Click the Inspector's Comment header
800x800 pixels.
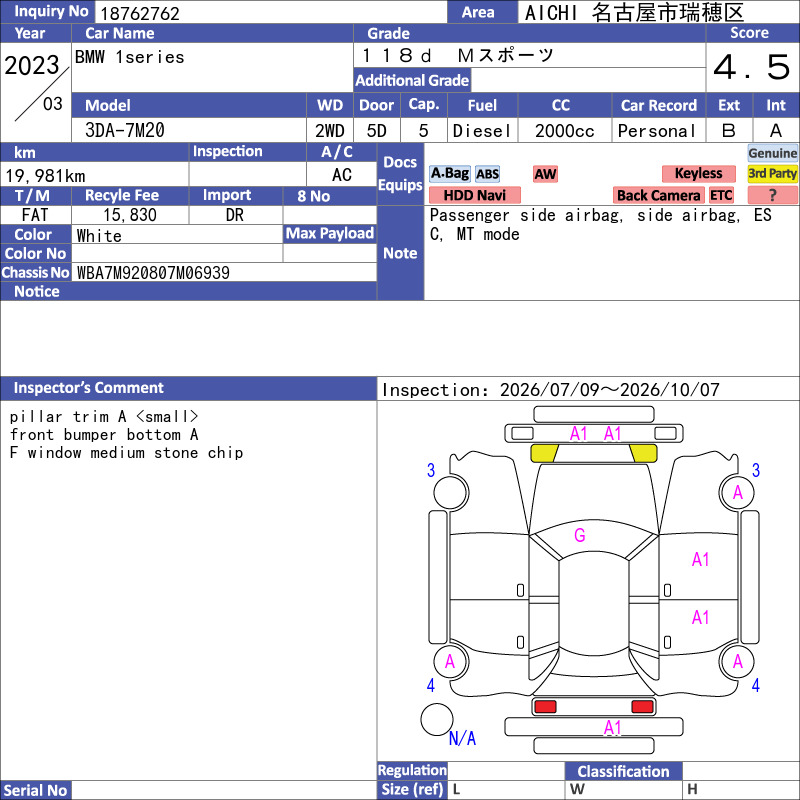coord(188,388)
